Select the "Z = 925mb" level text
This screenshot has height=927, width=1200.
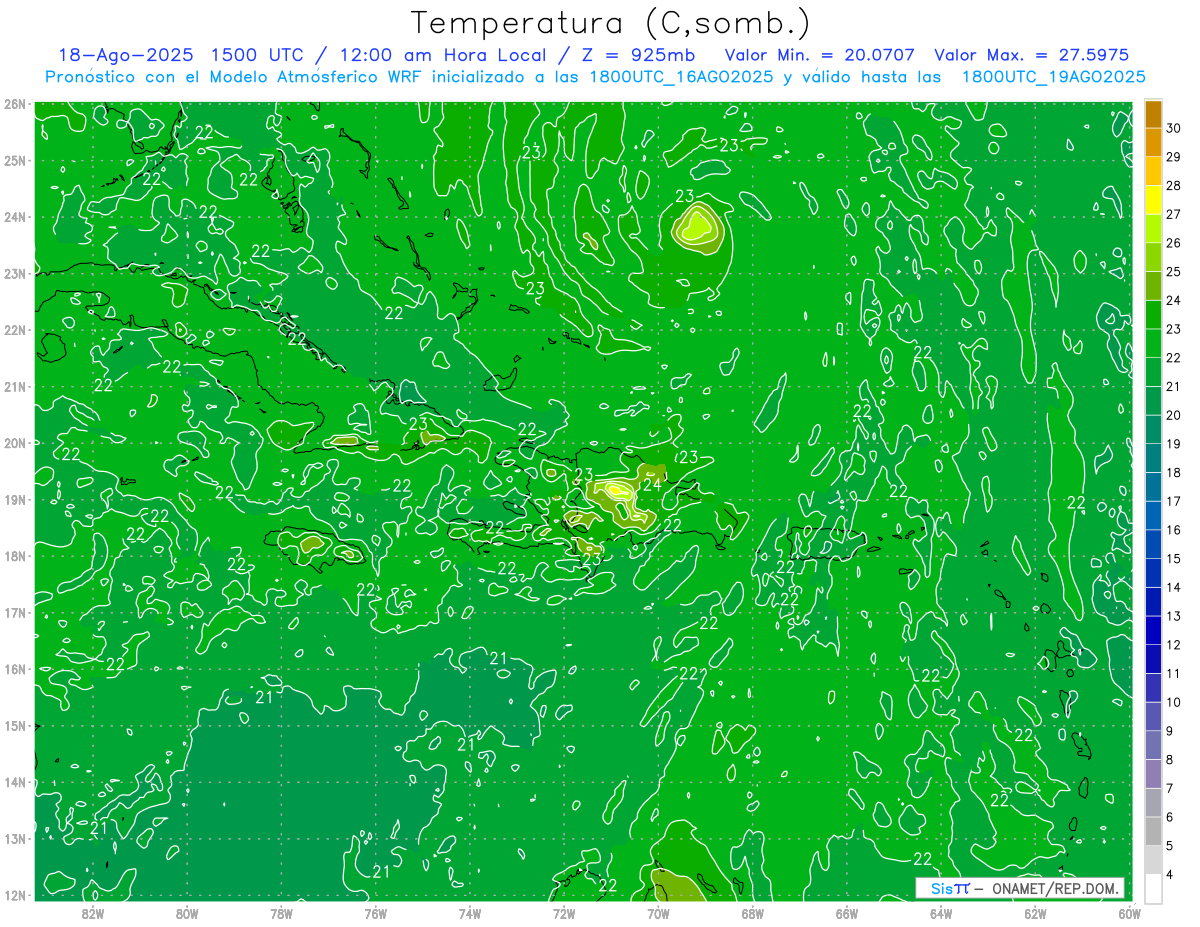tap(639, 55)
